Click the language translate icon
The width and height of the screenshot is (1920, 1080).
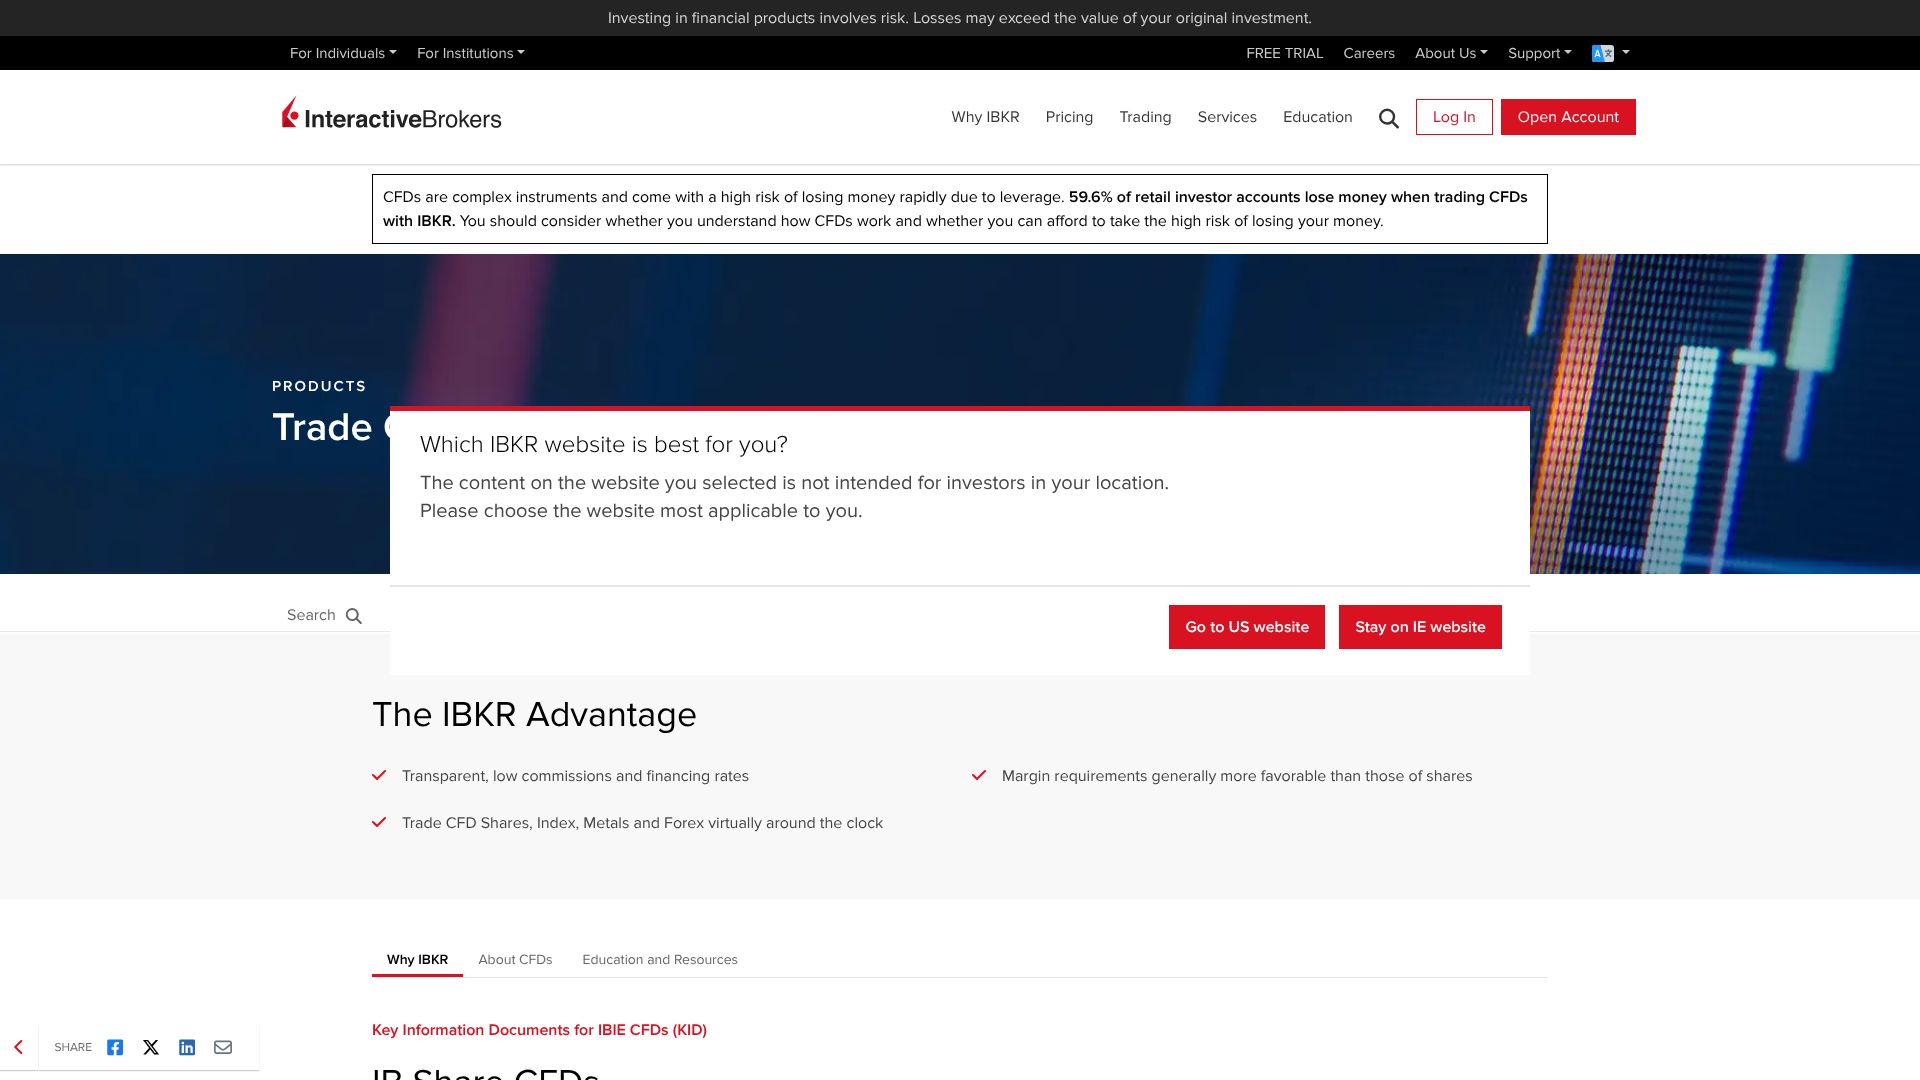click(x=1602, y=53)
